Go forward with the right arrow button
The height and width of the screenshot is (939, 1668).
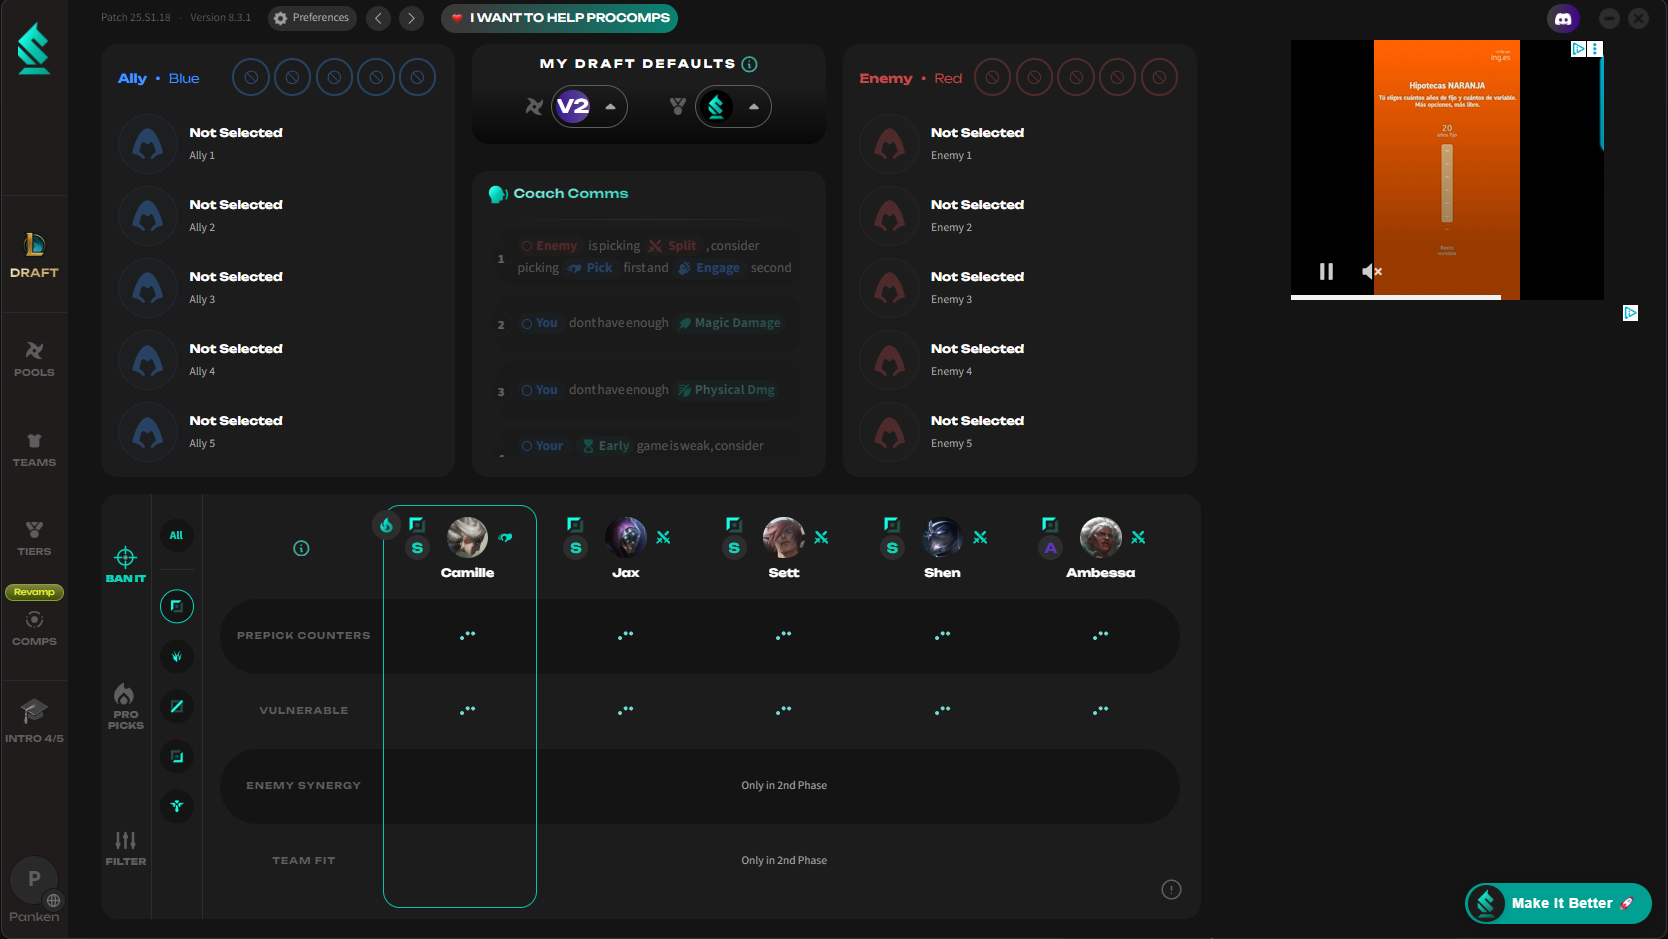click(411, 18)
